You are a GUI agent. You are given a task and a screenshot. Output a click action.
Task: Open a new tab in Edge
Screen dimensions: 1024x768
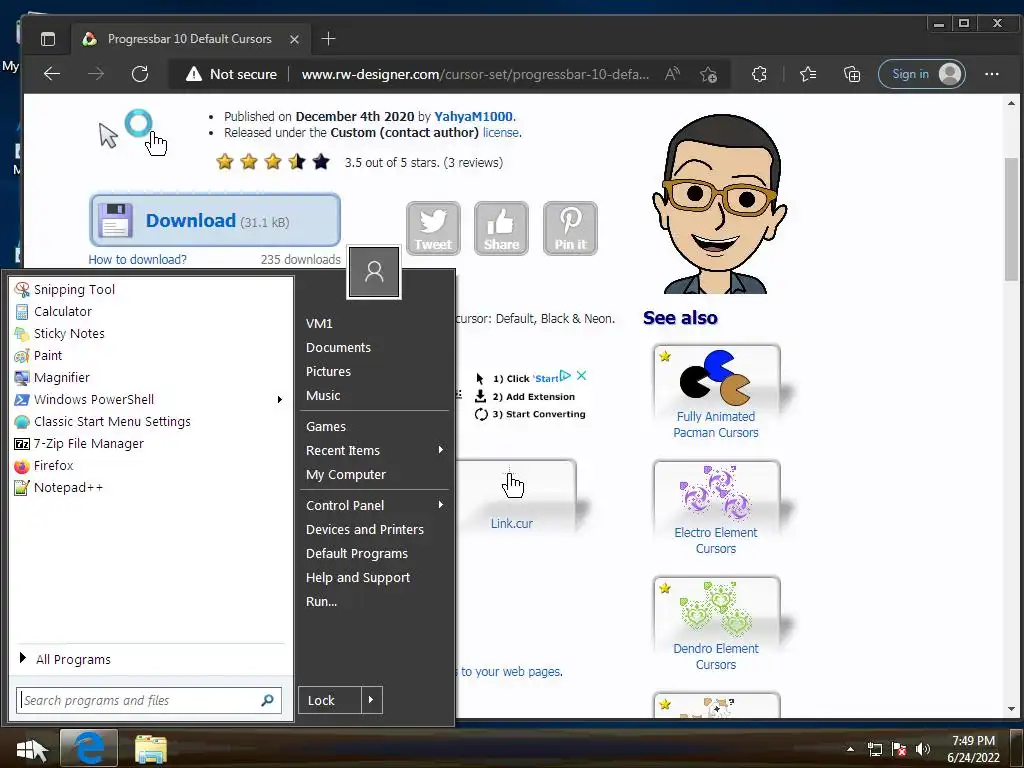coord(328,39)
